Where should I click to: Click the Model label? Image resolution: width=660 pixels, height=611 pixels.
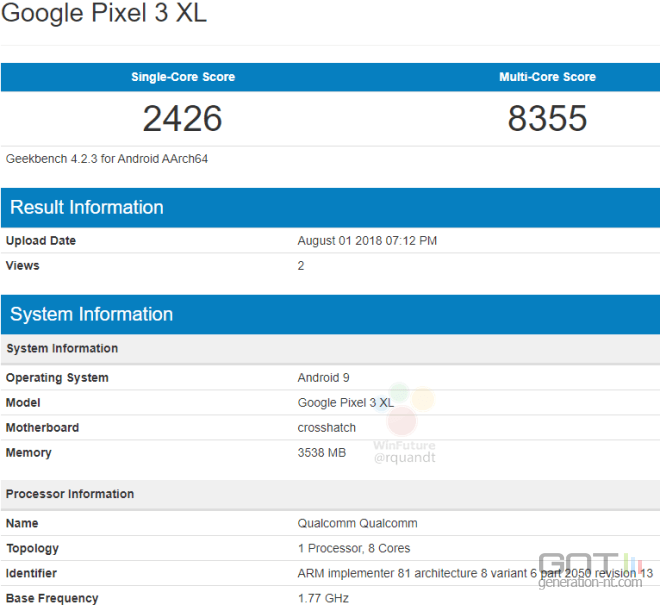tap(23, 403)
